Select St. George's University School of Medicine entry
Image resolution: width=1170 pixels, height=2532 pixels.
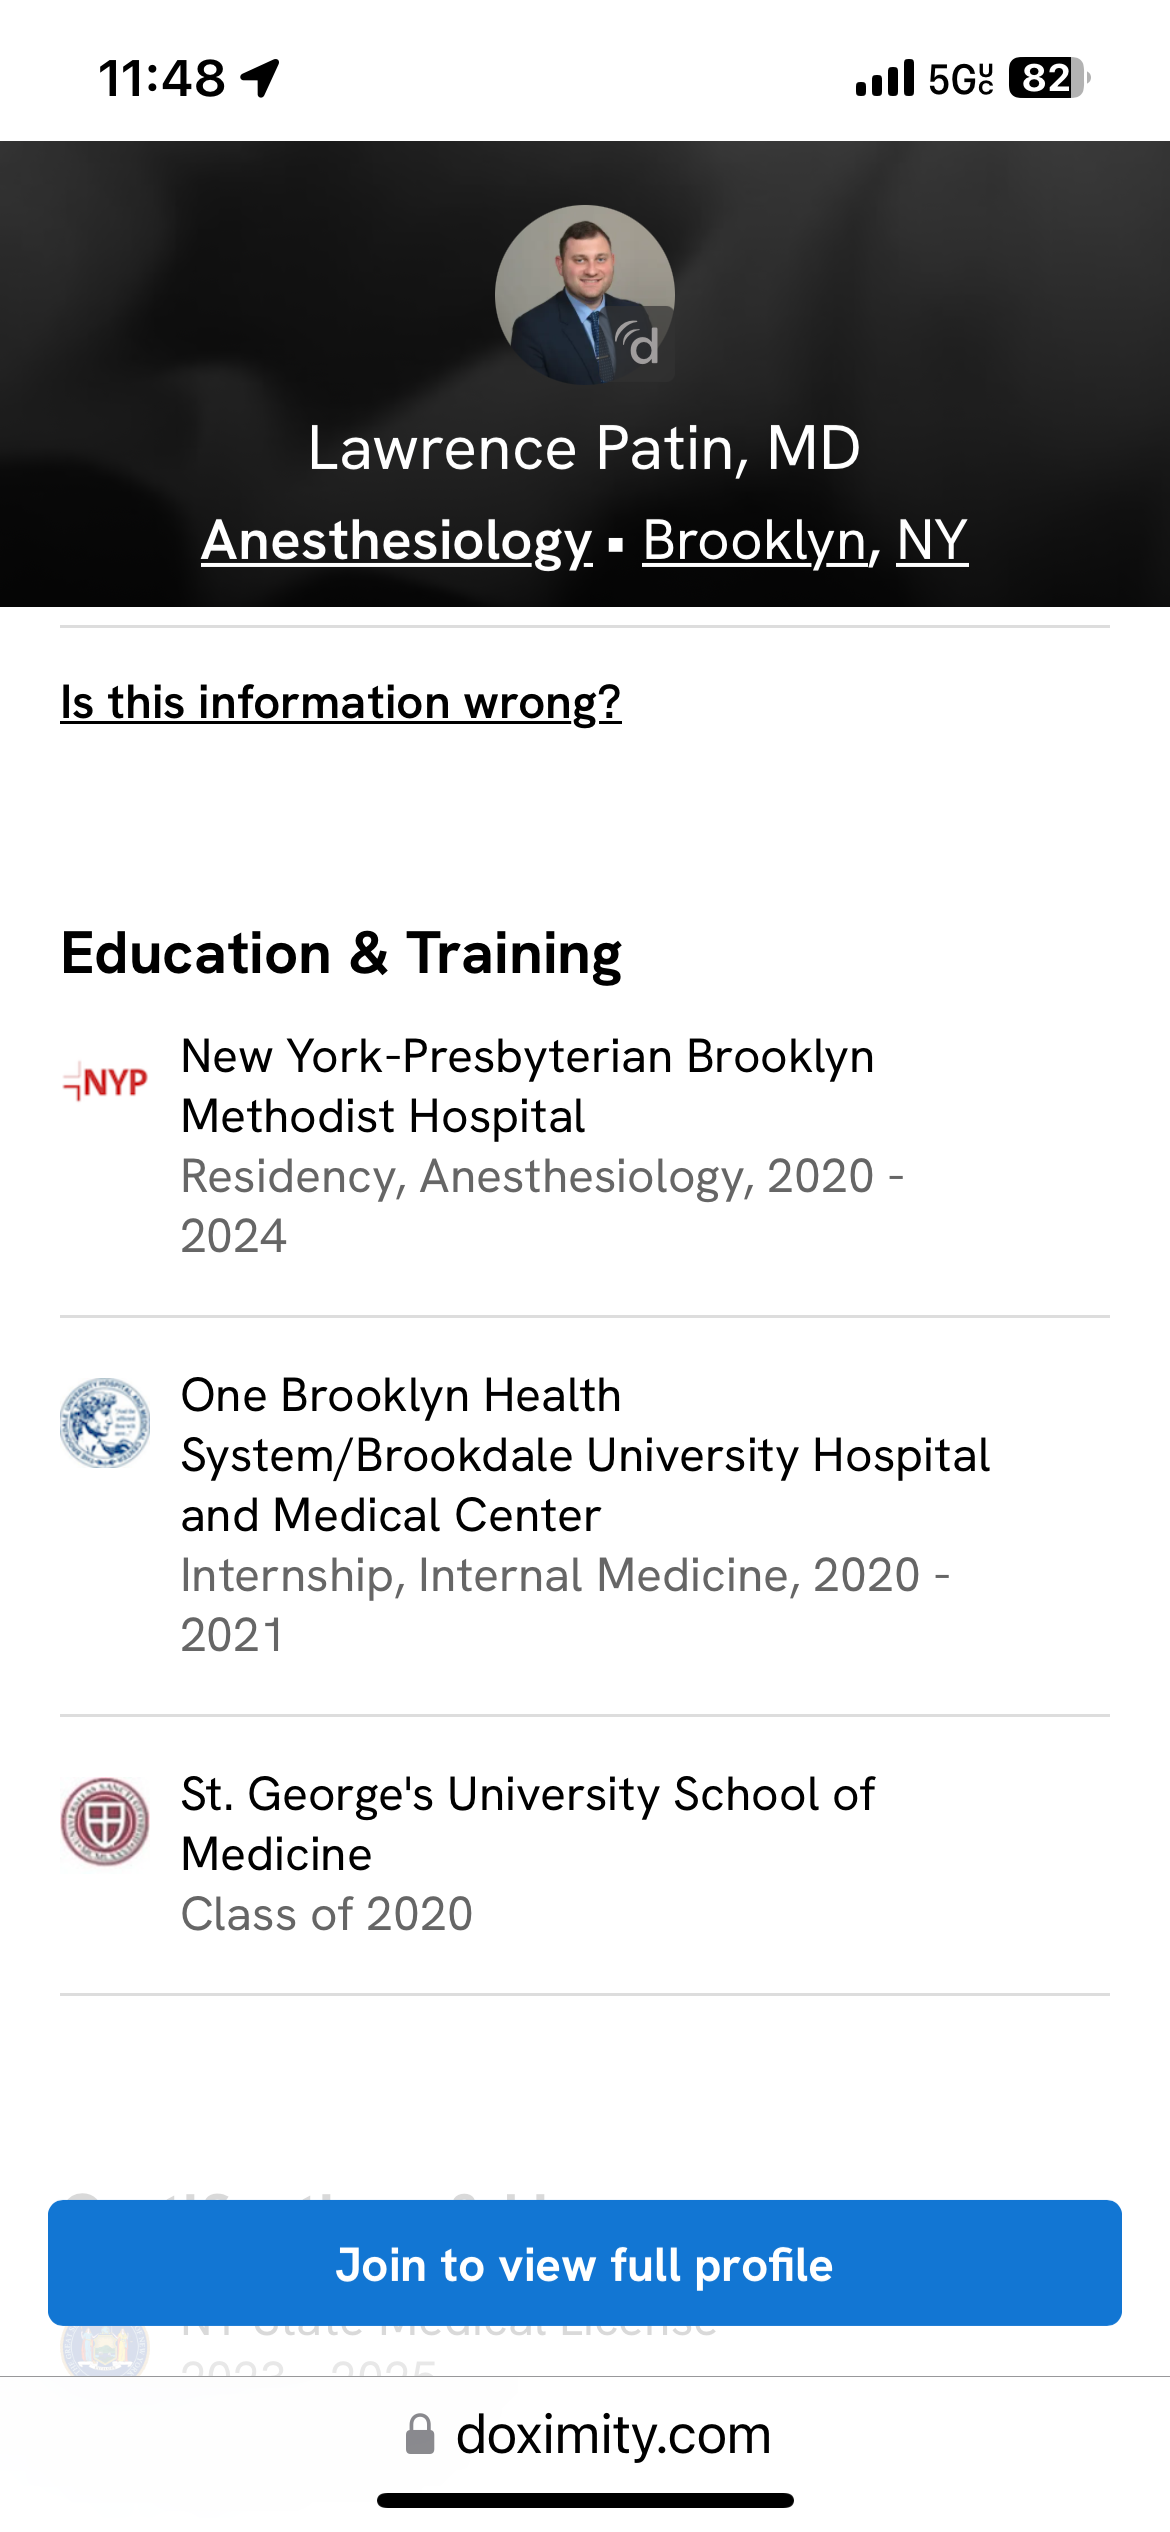(585, 1854)
